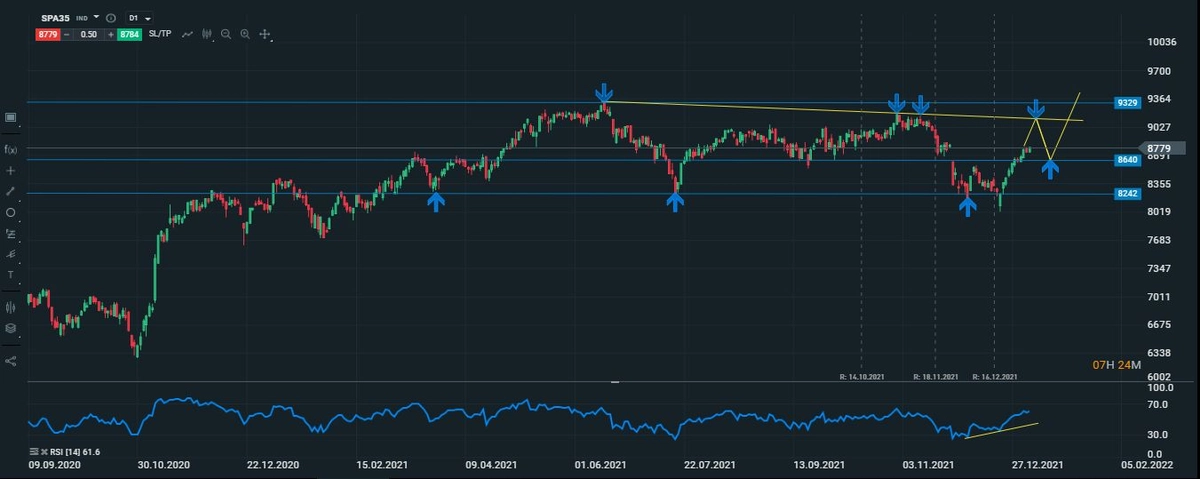
Task: Open the D1 timeframe dropdown
Action: pos(139,18)
